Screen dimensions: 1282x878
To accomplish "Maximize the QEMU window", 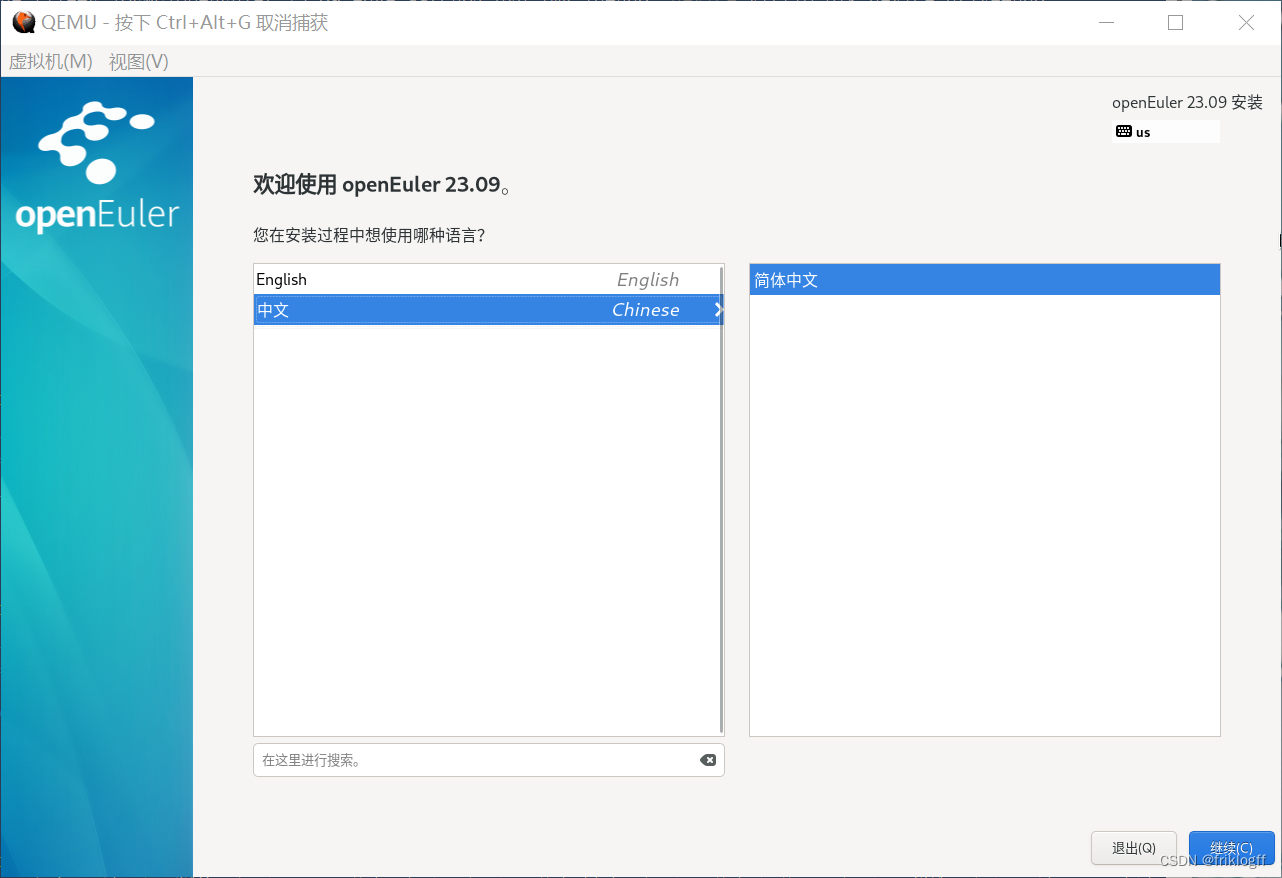I will (1175, 22).
